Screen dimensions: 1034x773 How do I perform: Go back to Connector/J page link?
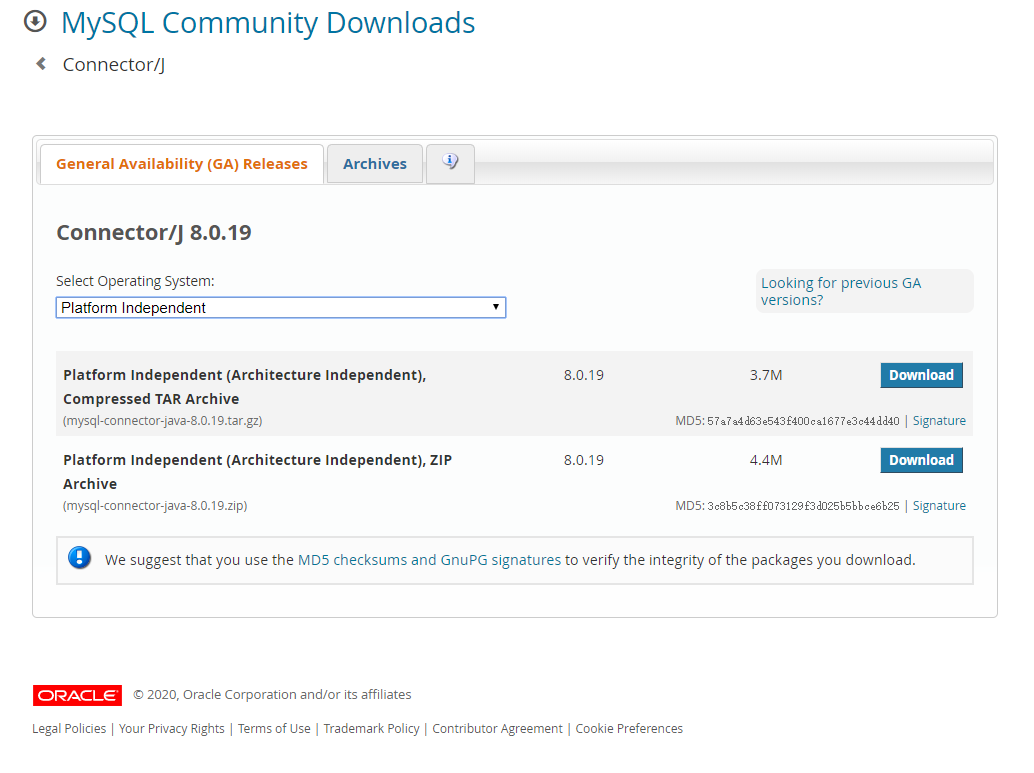(113, 65)
